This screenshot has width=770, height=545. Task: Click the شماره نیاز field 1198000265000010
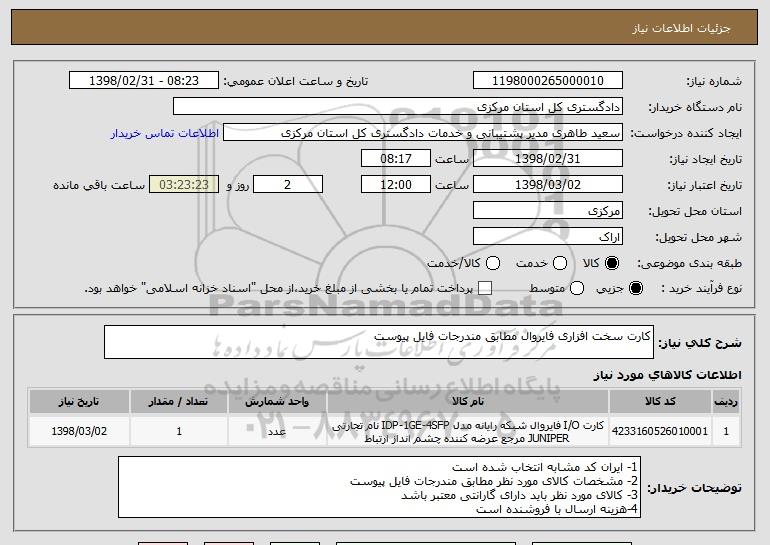pos(548,81)
